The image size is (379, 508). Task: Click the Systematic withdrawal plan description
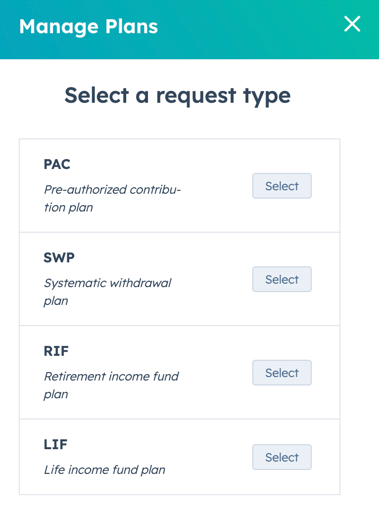pos(108,292)
